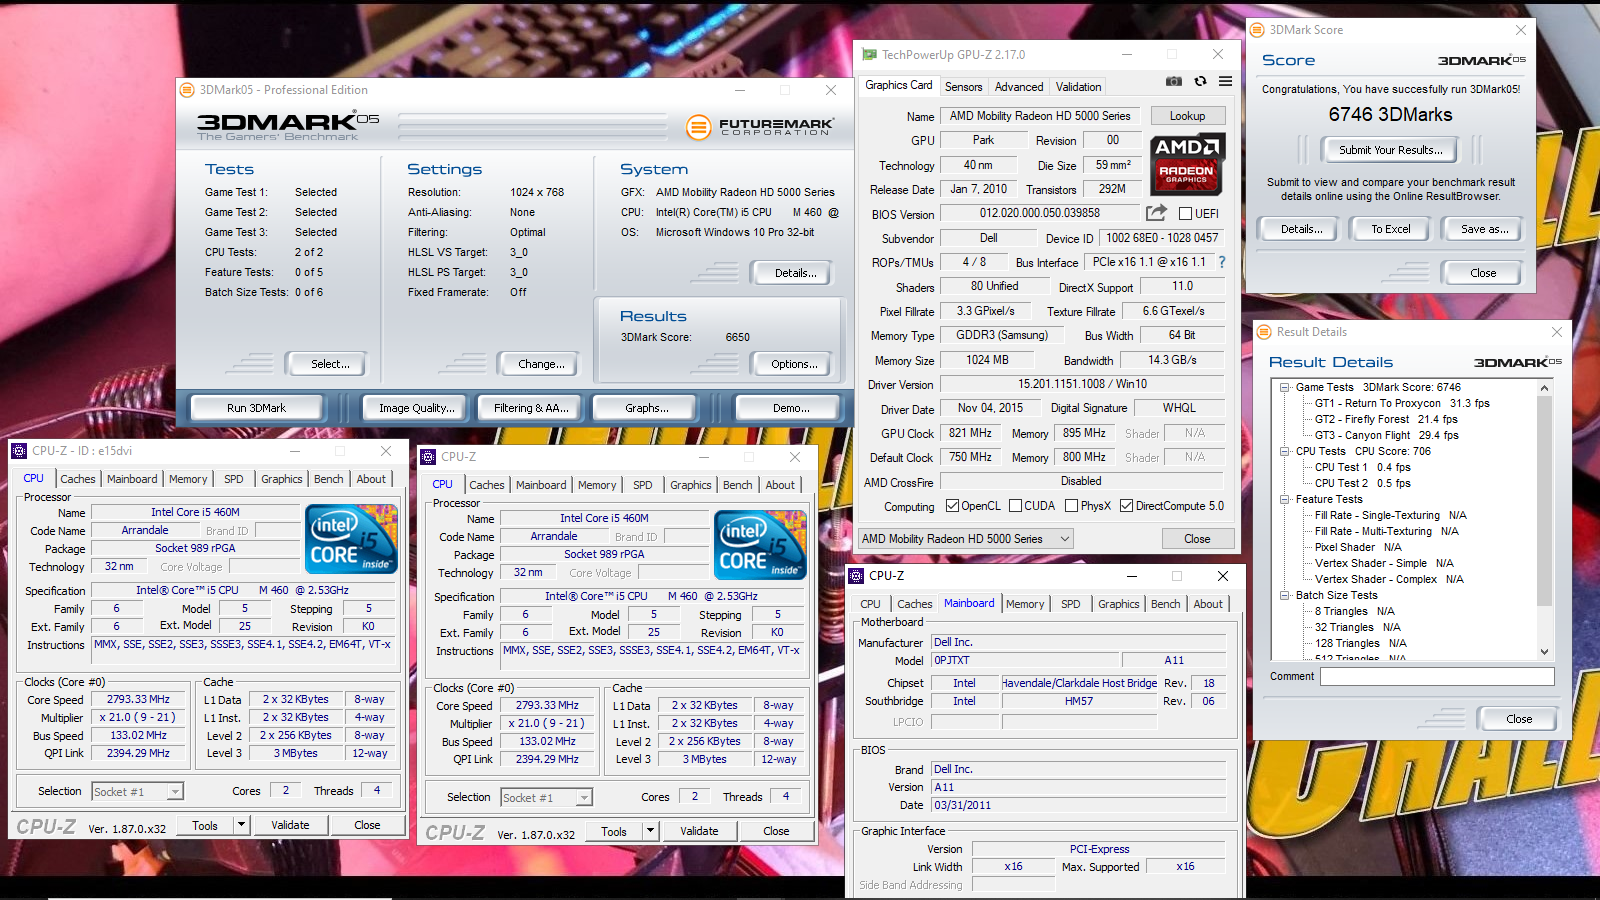Open the GPU-Z hamburger menu

(1225, 82)
